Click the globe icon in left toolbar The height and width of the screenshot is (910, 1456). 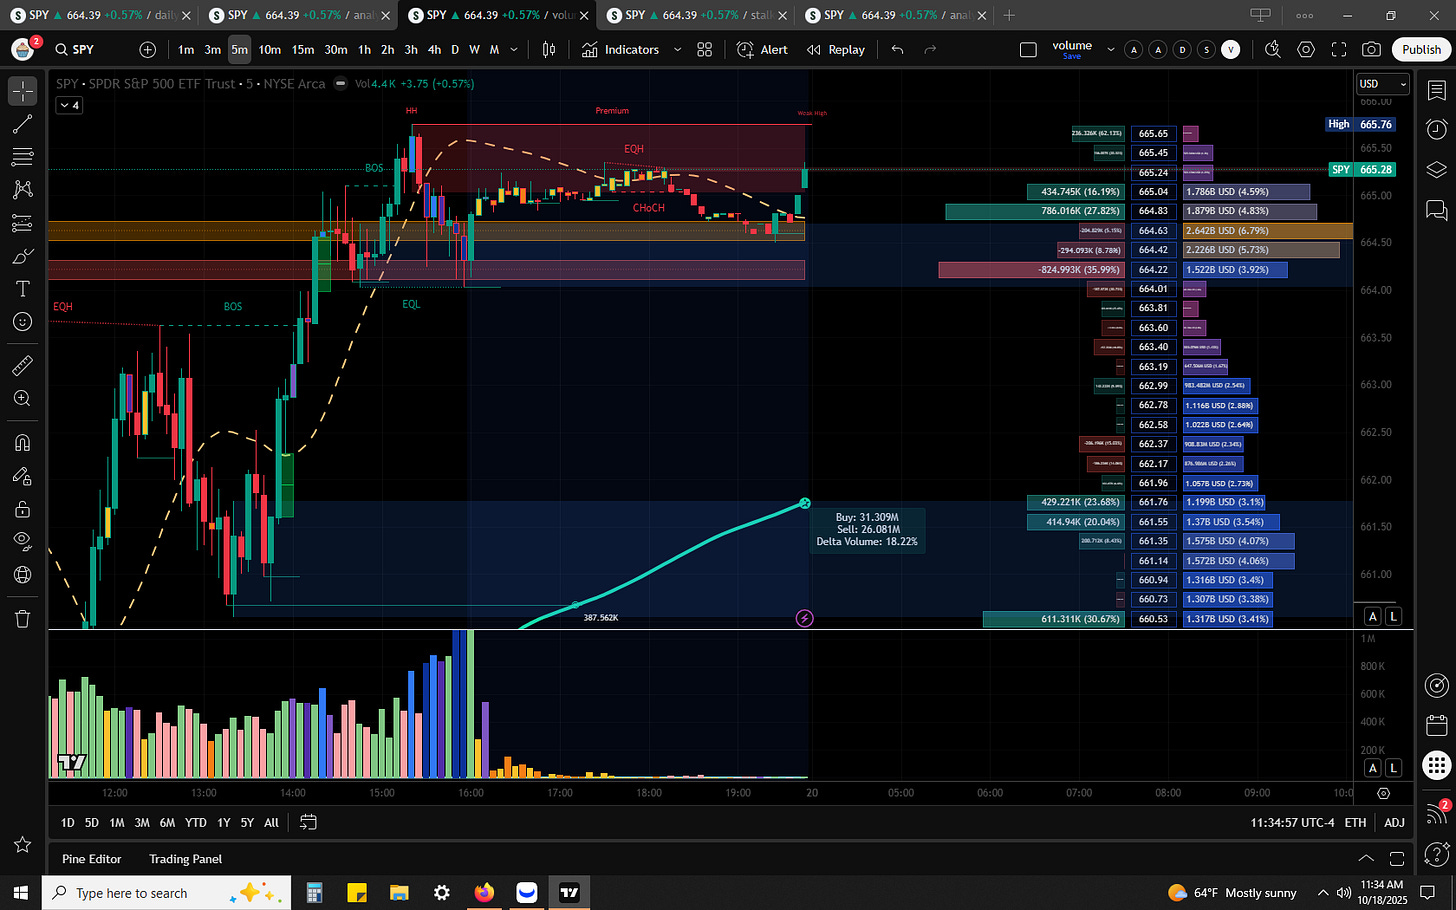point(22,575)
